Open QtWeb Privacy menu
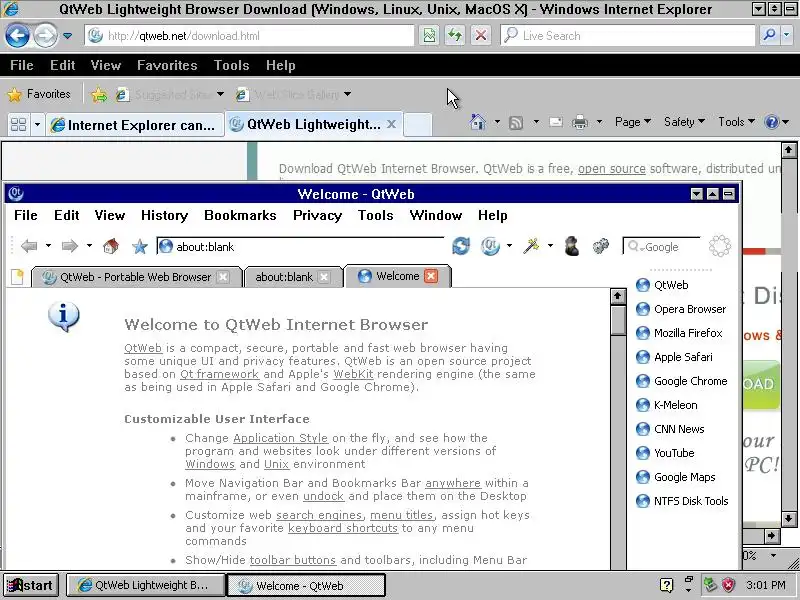 coord(317,215)
